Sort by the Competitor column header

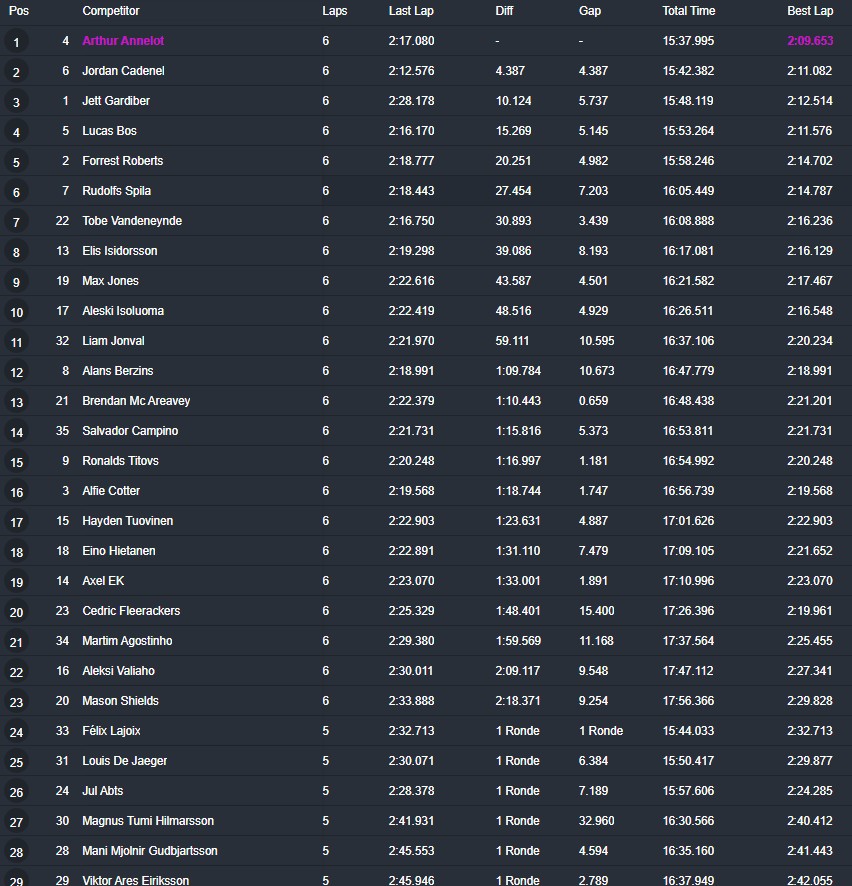pos(111,11)
